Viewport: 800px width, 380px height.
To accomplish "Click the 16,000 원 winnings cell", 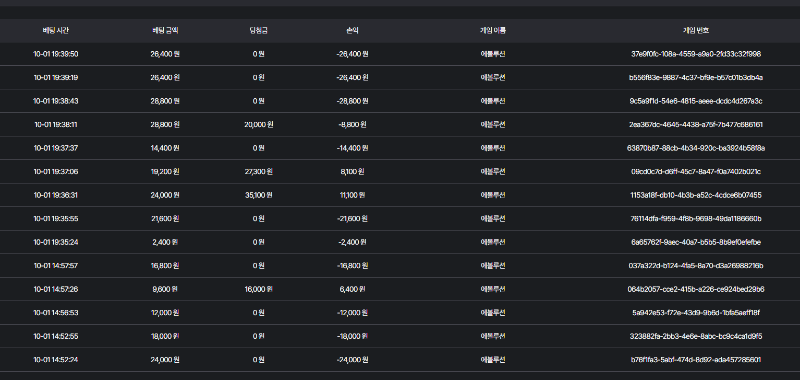I will (259, 289).
